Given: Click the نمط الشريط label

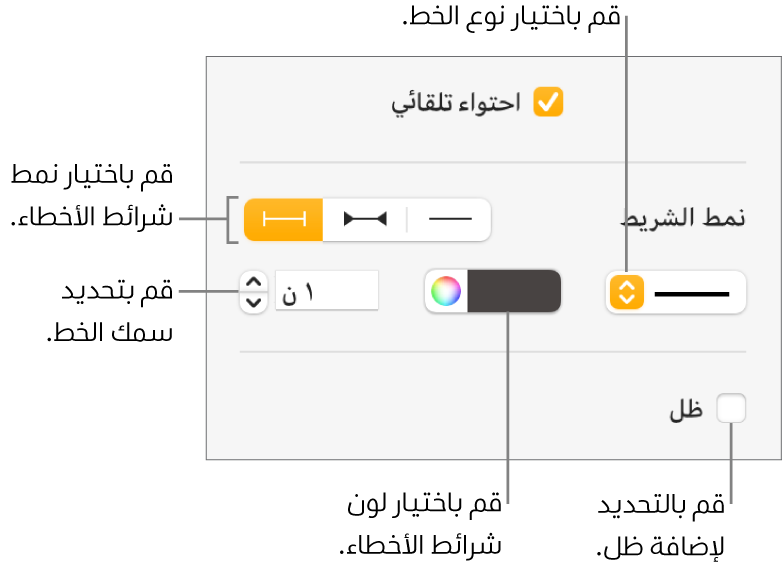Looking at the screenshot, I should click(696, 219).
